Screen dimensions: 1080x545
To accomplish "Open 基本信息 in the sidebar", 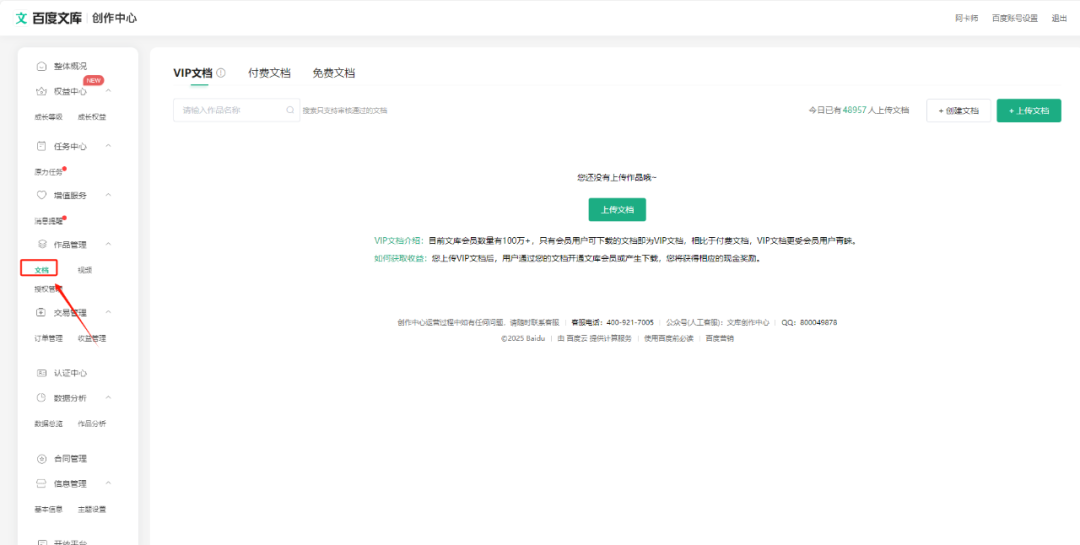I will click(48, 509).
